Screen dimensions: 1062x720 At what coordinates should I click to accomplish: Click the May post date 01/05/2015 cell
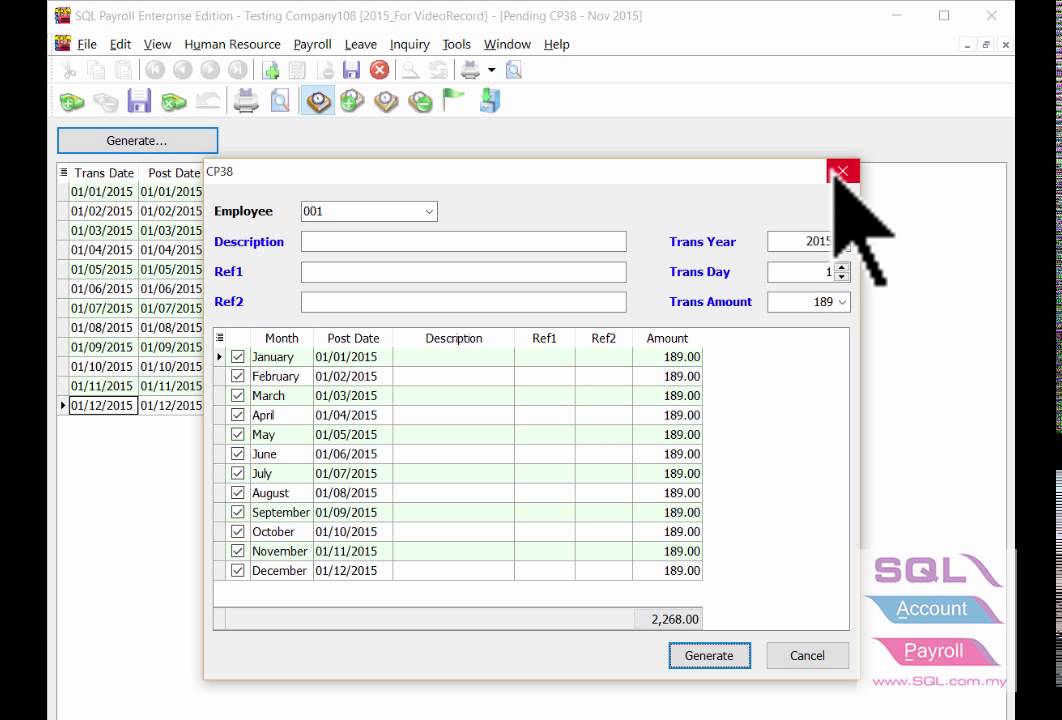(x=353, y=434)
